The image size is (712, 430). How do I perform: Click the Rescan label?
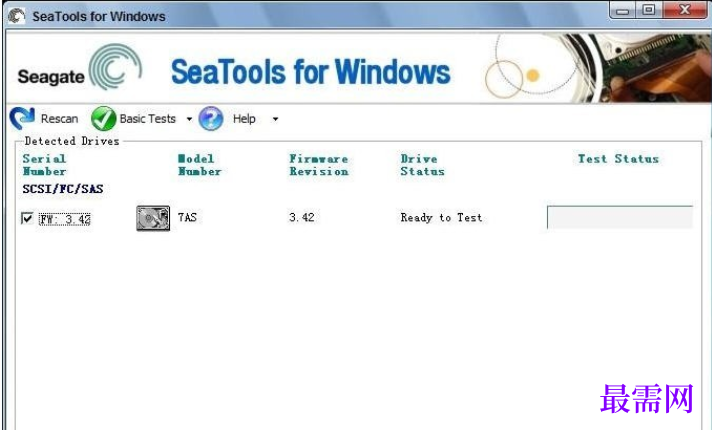click(x=59, y=119)
